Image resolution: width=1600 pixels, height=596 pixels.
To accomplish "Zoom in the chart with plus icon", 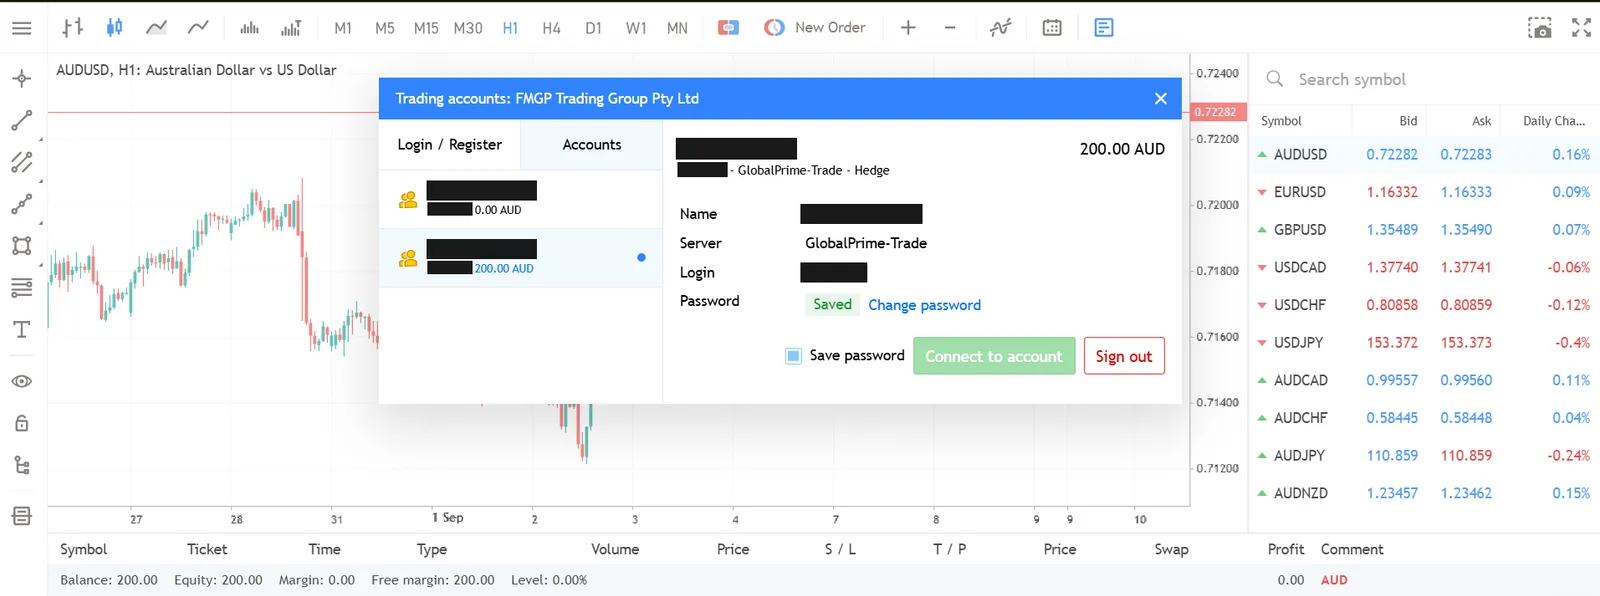I will [x=908, y=28].
